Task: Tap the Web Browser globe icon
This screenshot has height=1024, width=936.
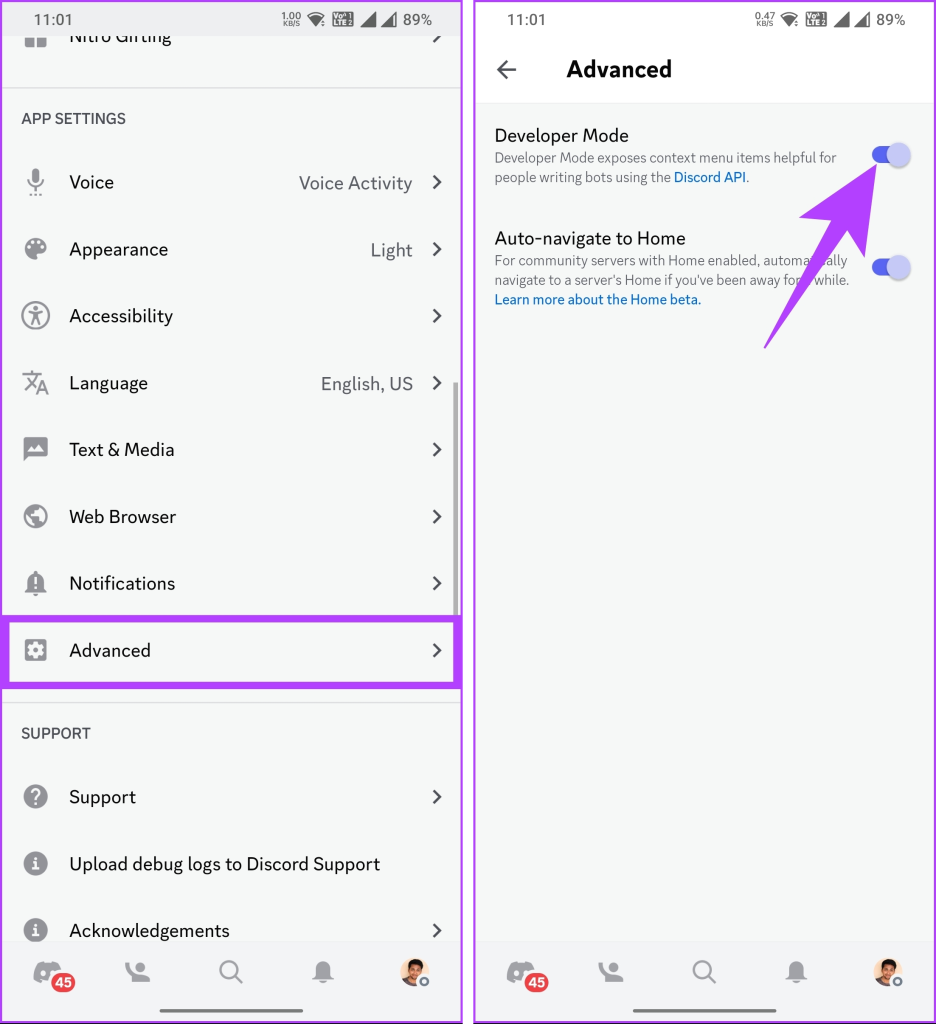Action: click(x=35, y=517)
